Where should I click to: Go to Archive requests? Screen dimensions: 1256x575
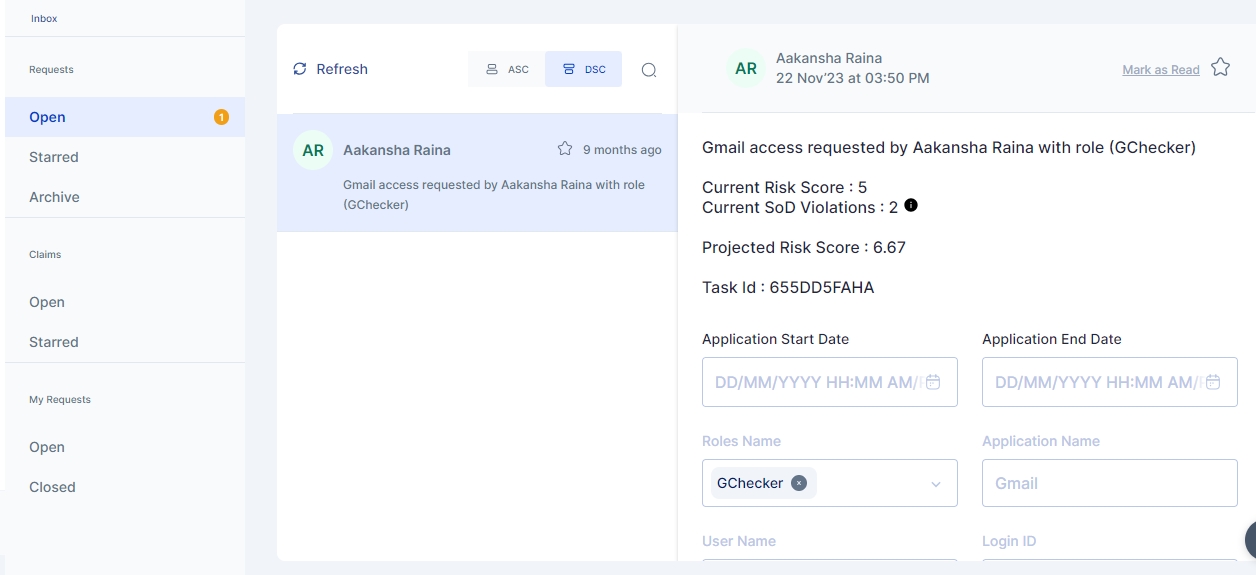(54, 197)
